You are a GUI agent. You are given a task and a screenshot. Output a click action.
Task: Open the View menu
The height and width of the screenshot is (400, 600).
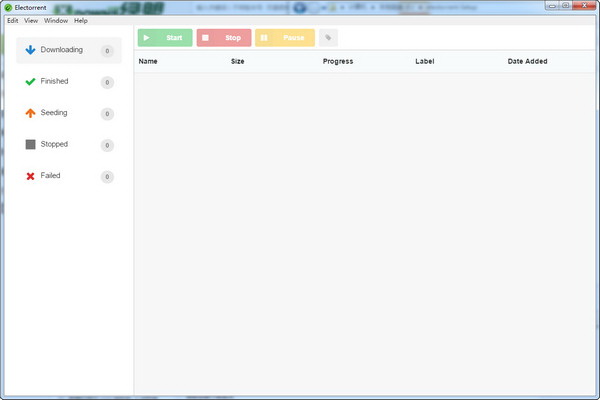pyautogui.click(x=31, y=20)
